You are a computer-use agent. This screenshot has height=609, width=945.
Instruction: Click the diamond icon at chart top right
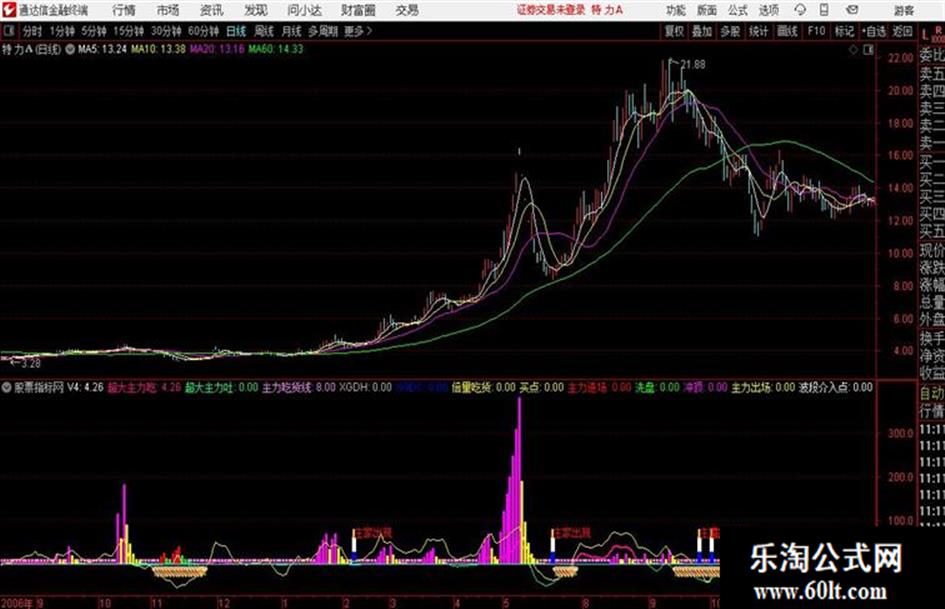[x=853, y=50]
